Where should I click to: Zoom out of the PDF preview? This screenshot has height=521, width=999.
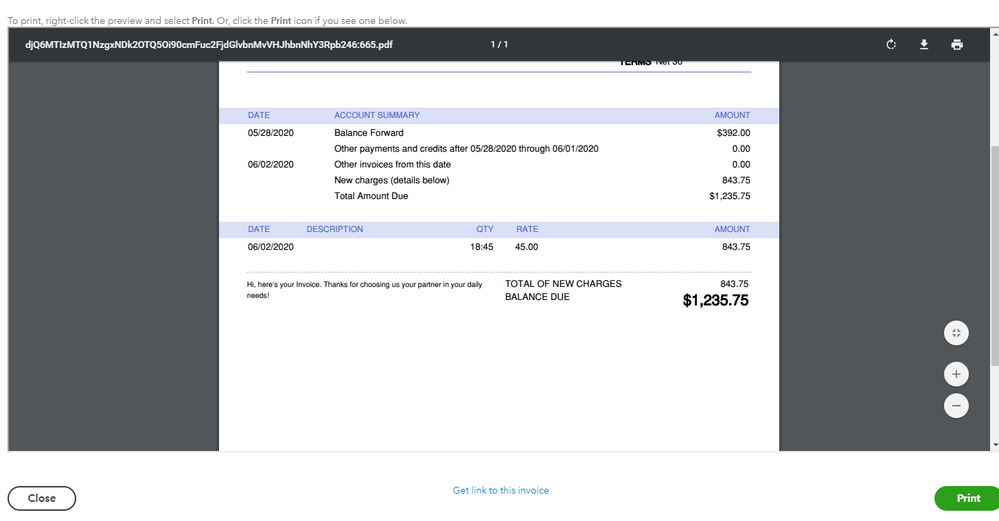[x=956, y=406]
